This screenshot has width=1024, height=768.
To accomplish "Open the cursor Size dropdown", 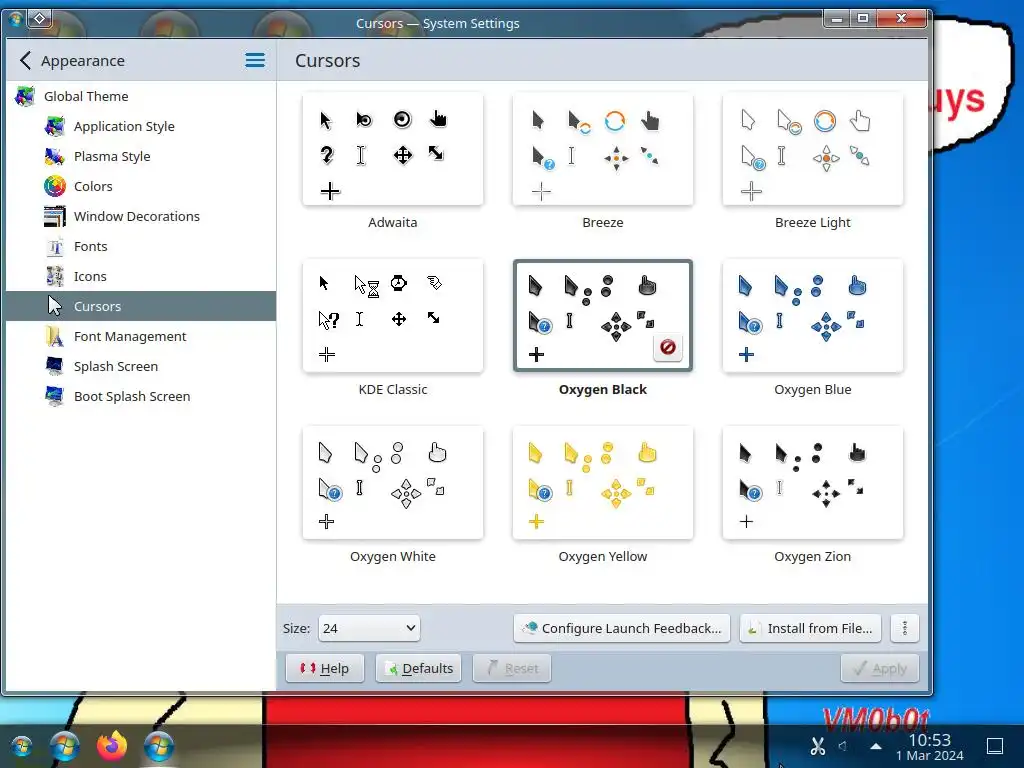I will [369, 628].
